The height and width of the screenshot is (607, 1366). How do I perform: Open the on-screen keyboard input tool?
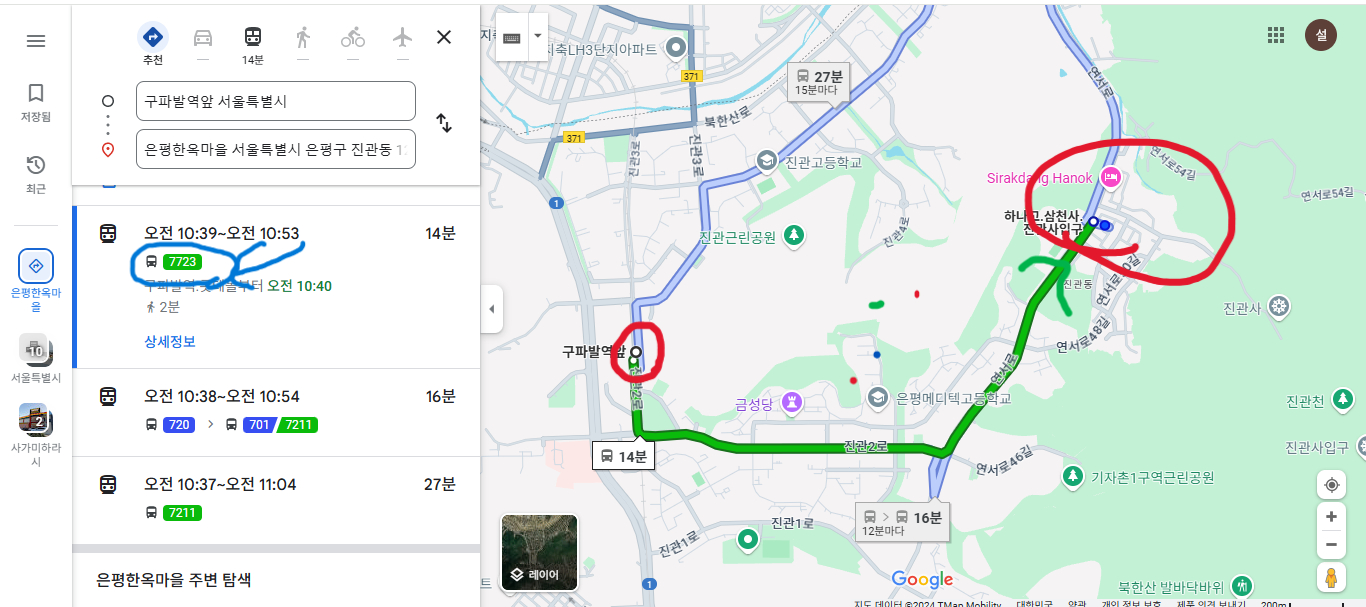tap(512, 38)
